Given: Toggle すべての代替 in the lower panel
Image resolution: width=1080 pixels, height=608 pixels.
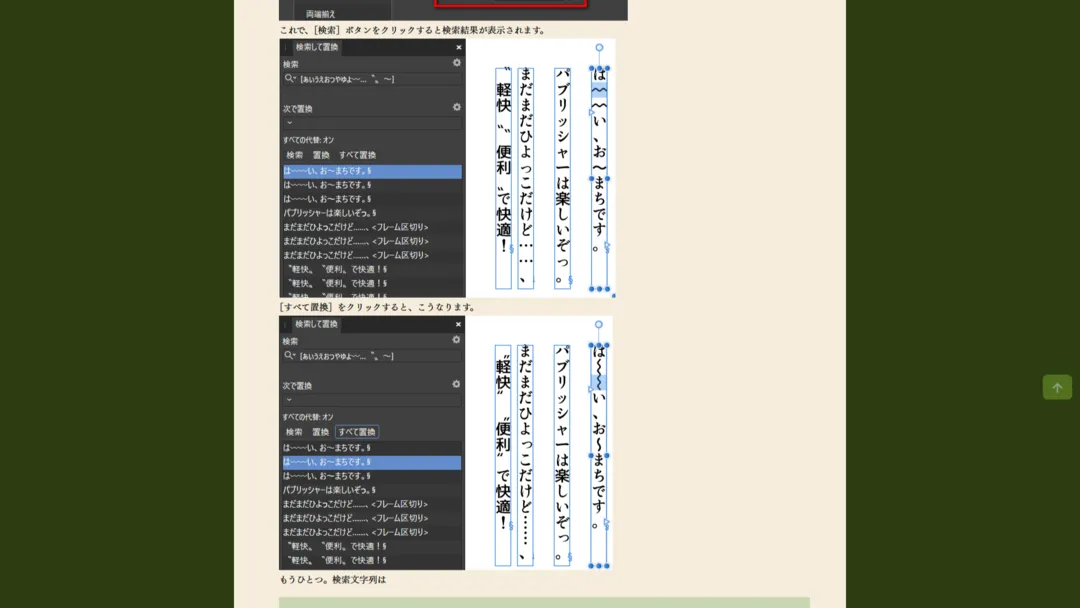Looking at the screenshot, I should (x=310, y=417).
